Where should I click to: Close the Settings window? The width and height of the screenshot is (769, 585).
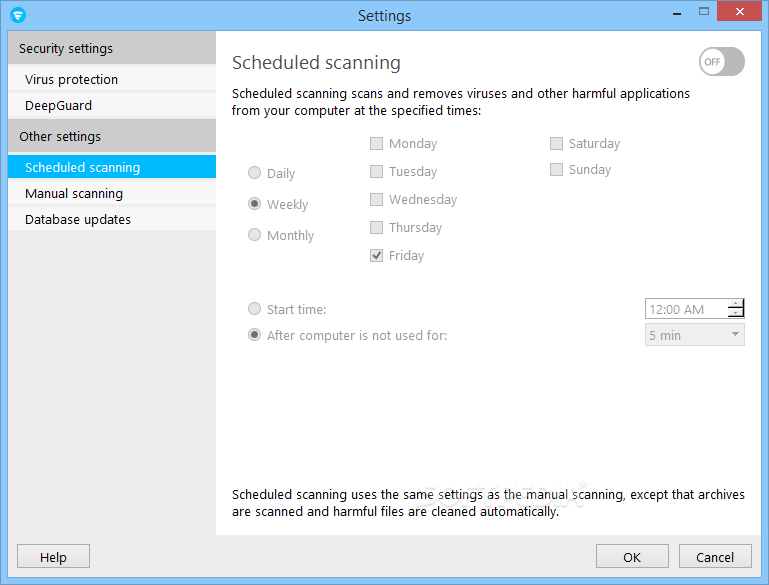740,11
